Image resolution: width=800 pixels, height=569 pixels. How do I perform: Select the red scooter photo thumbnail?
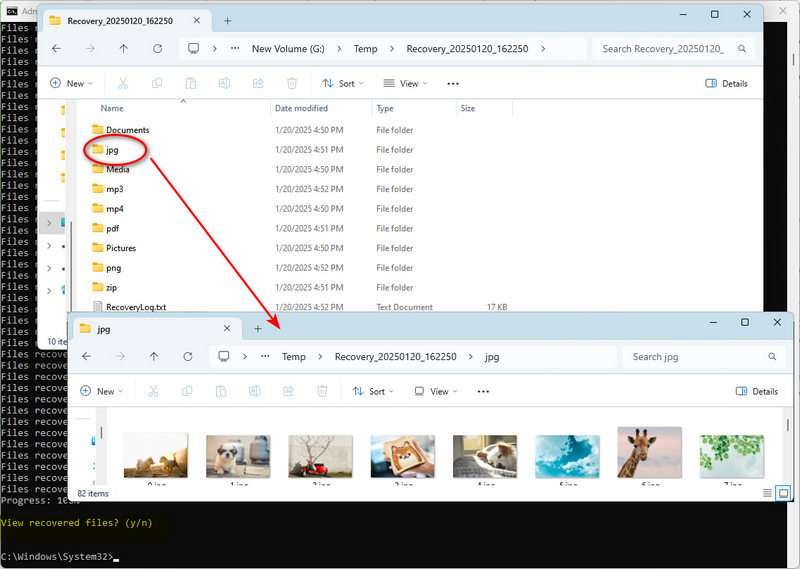click(x=320, y=456)
